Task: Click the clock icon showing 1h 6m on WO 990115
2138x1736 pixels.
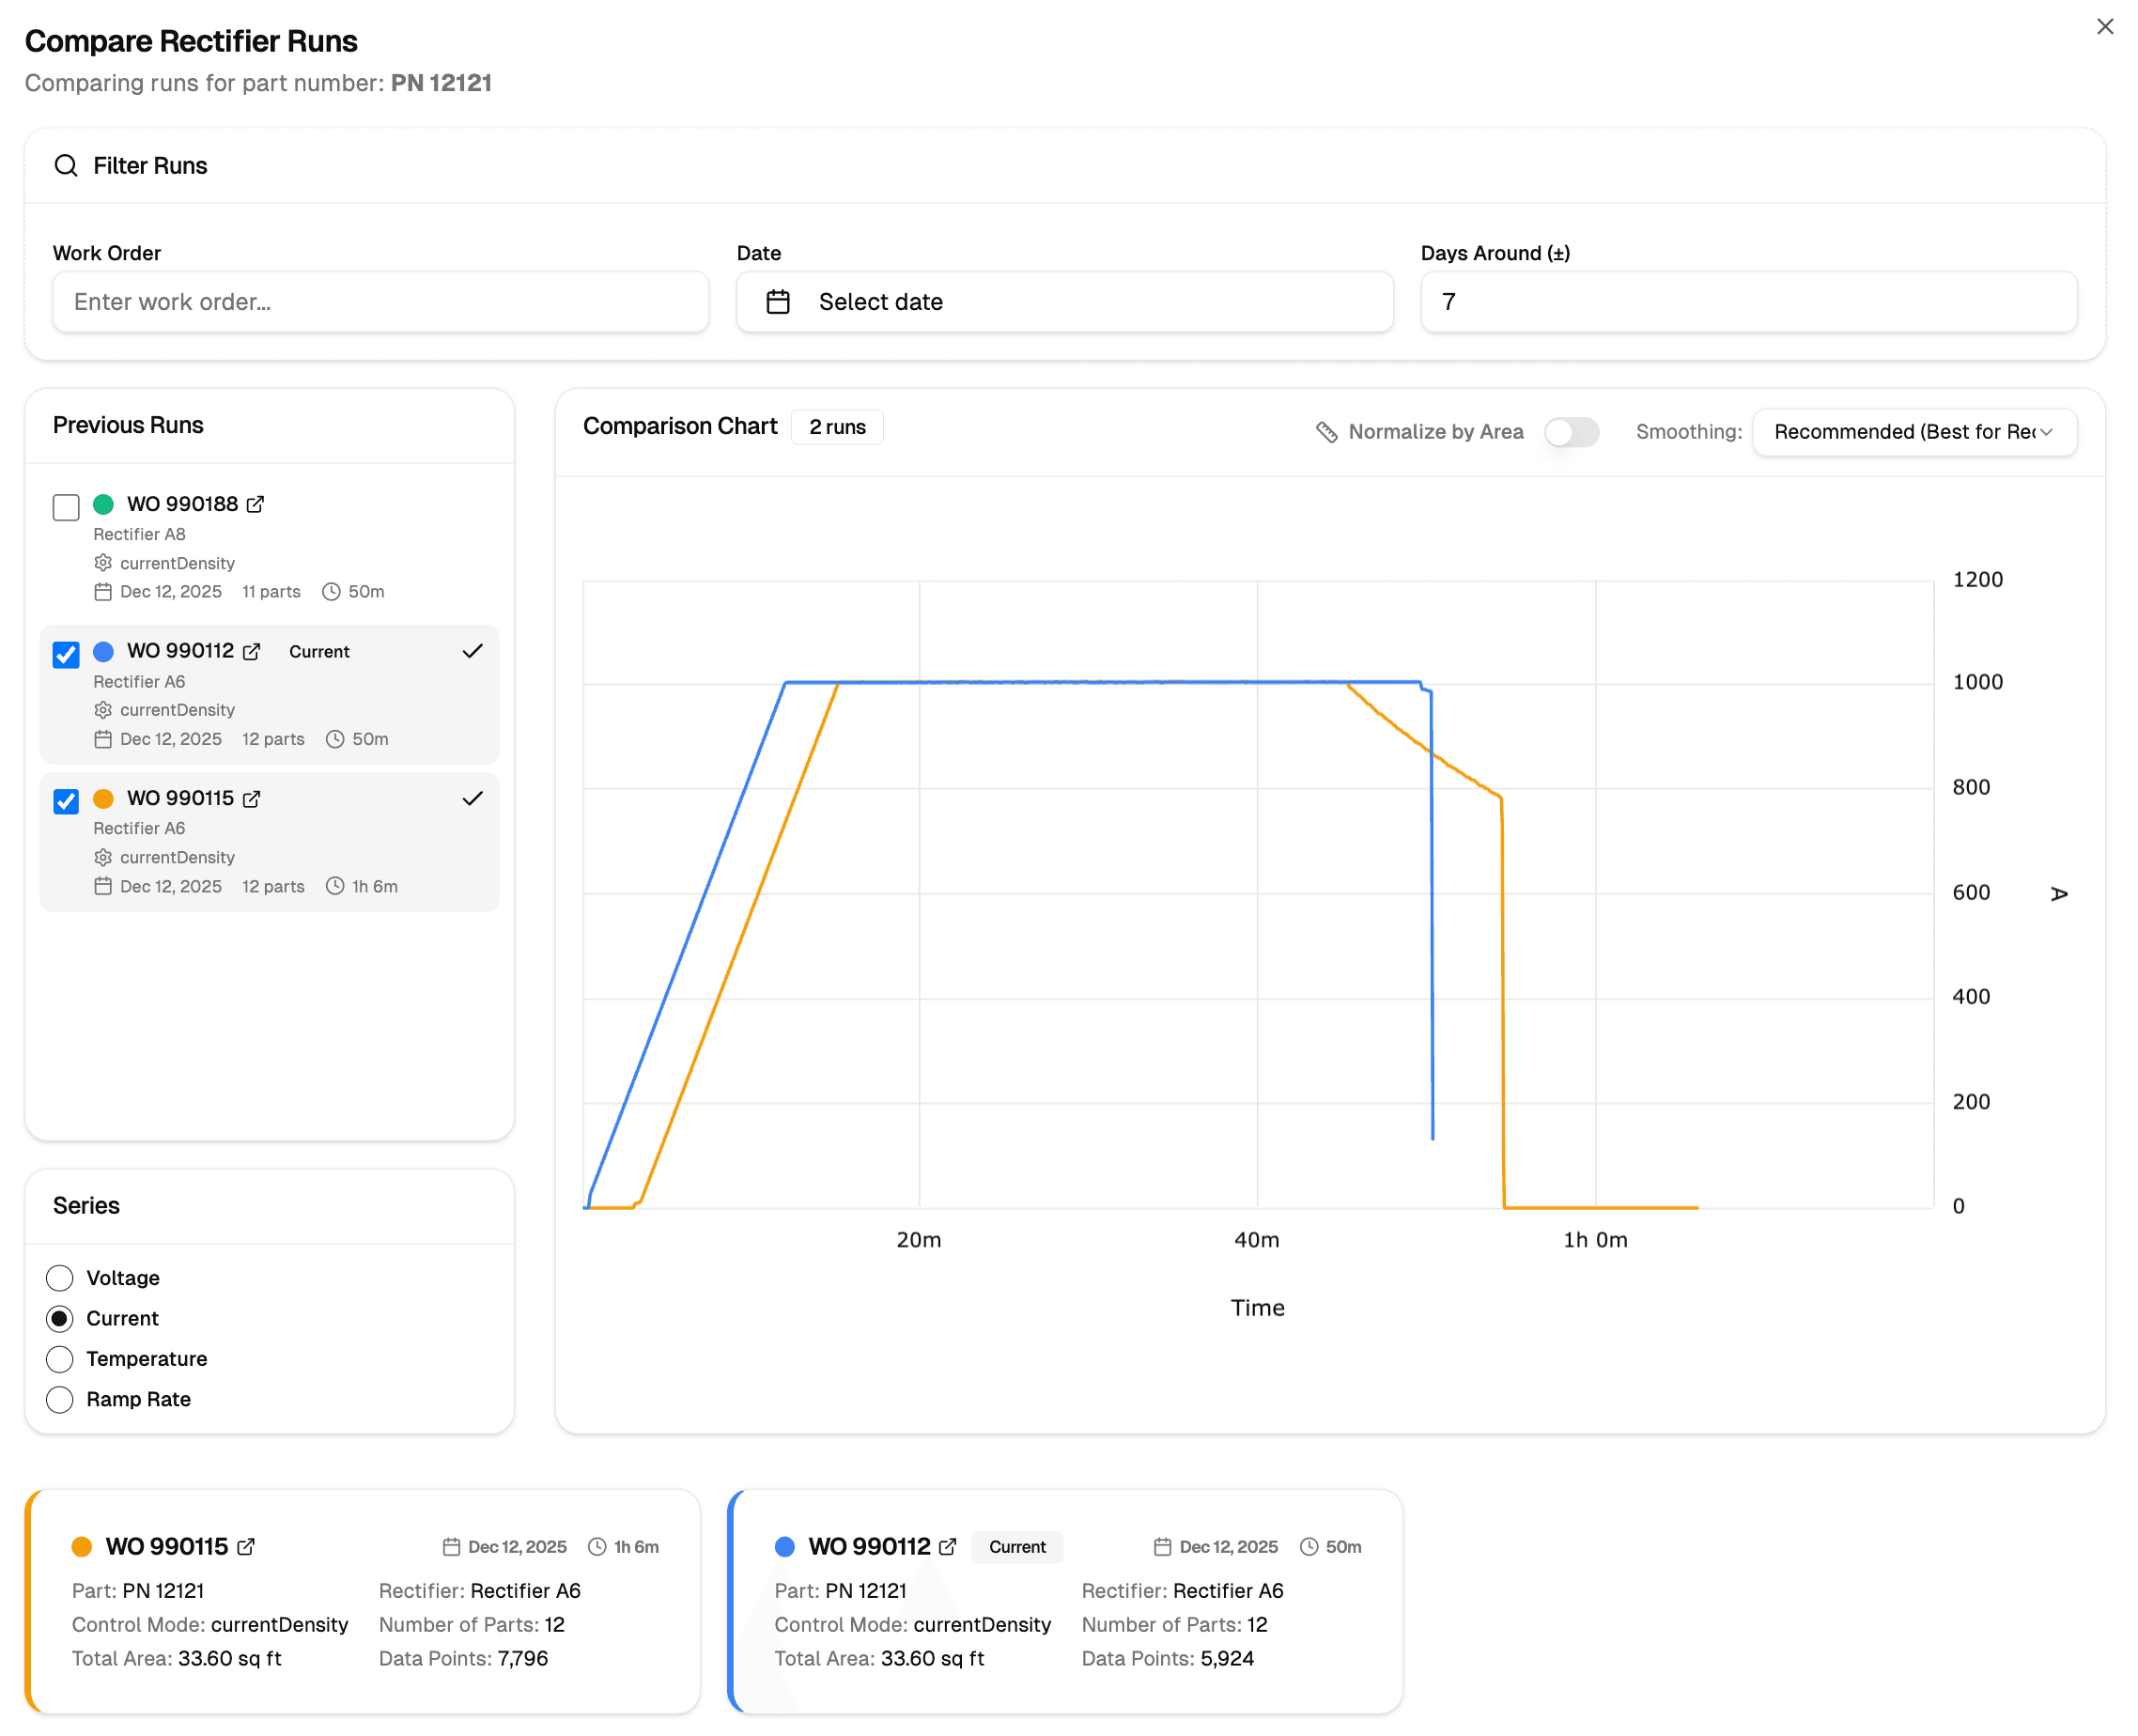Action: click(x=334, y=886)
